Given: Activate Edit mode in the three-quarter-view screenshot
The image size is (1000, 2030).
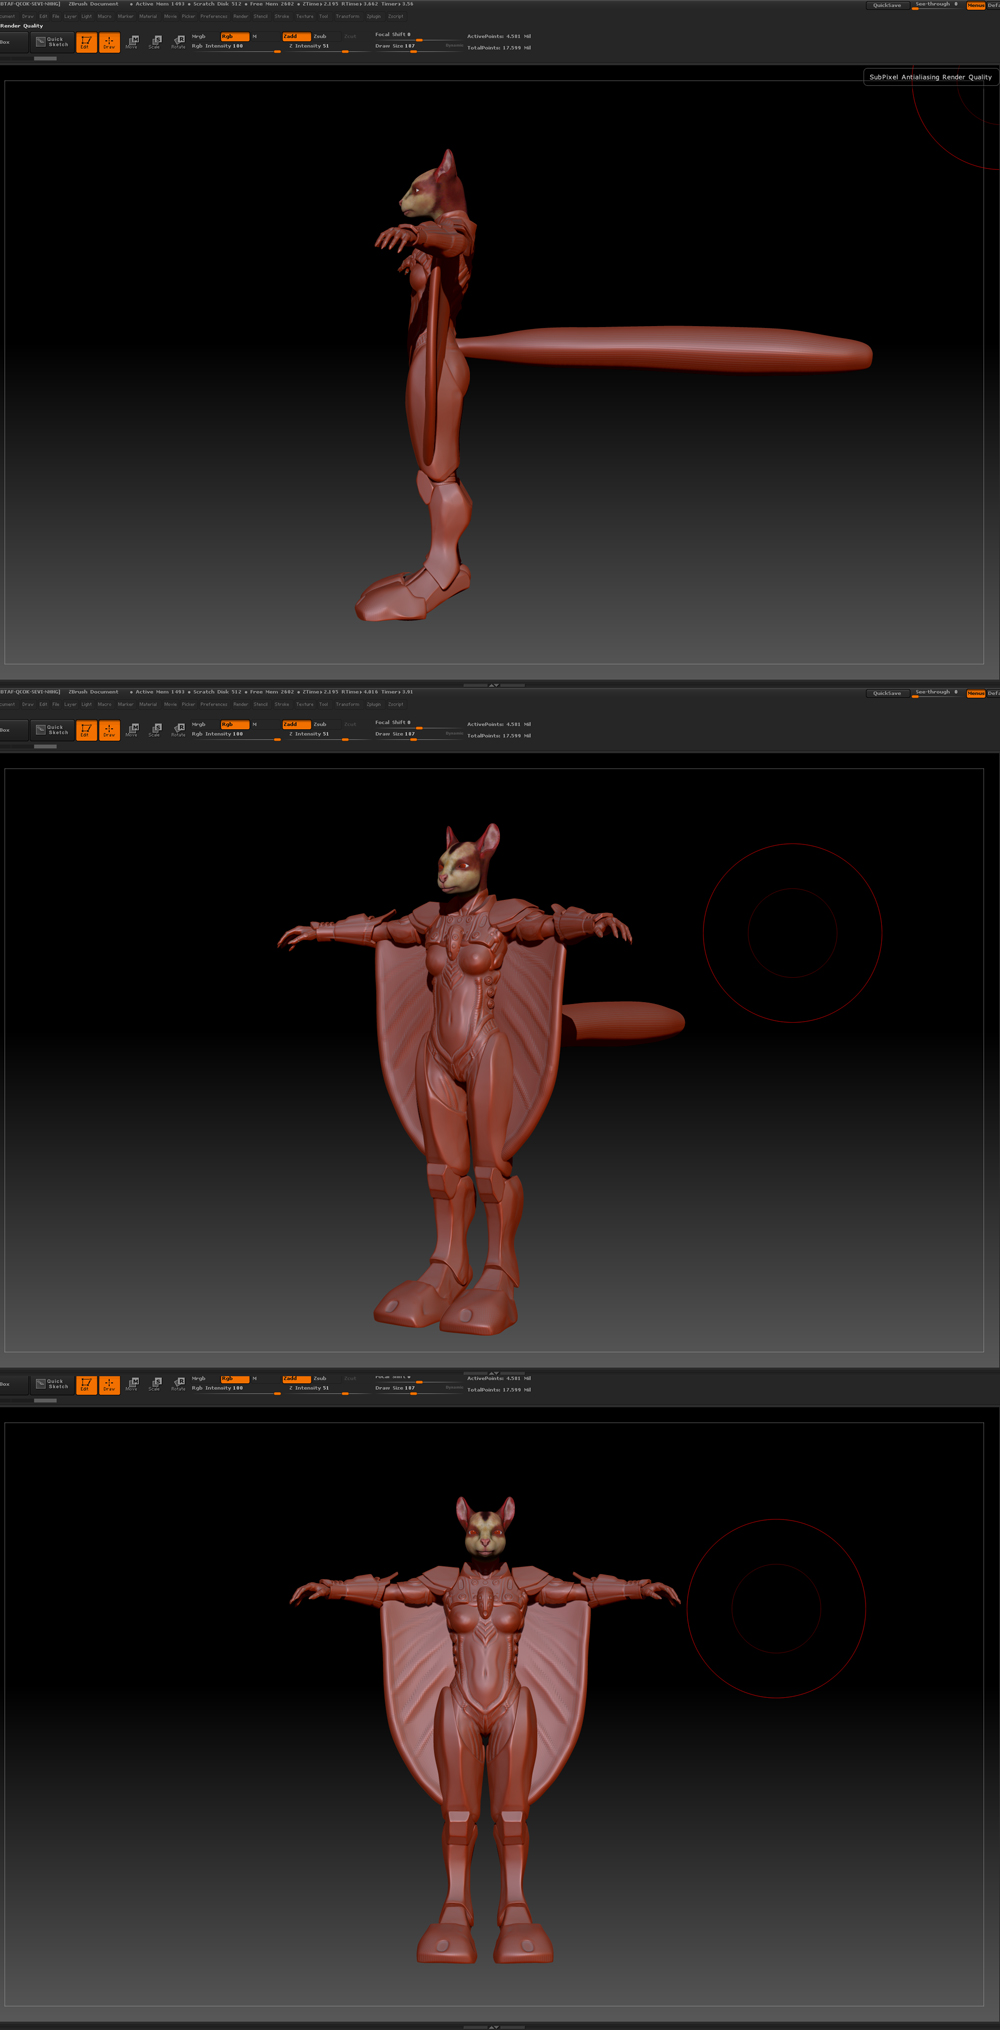Looking at the screenshot, I should (86, 730).
